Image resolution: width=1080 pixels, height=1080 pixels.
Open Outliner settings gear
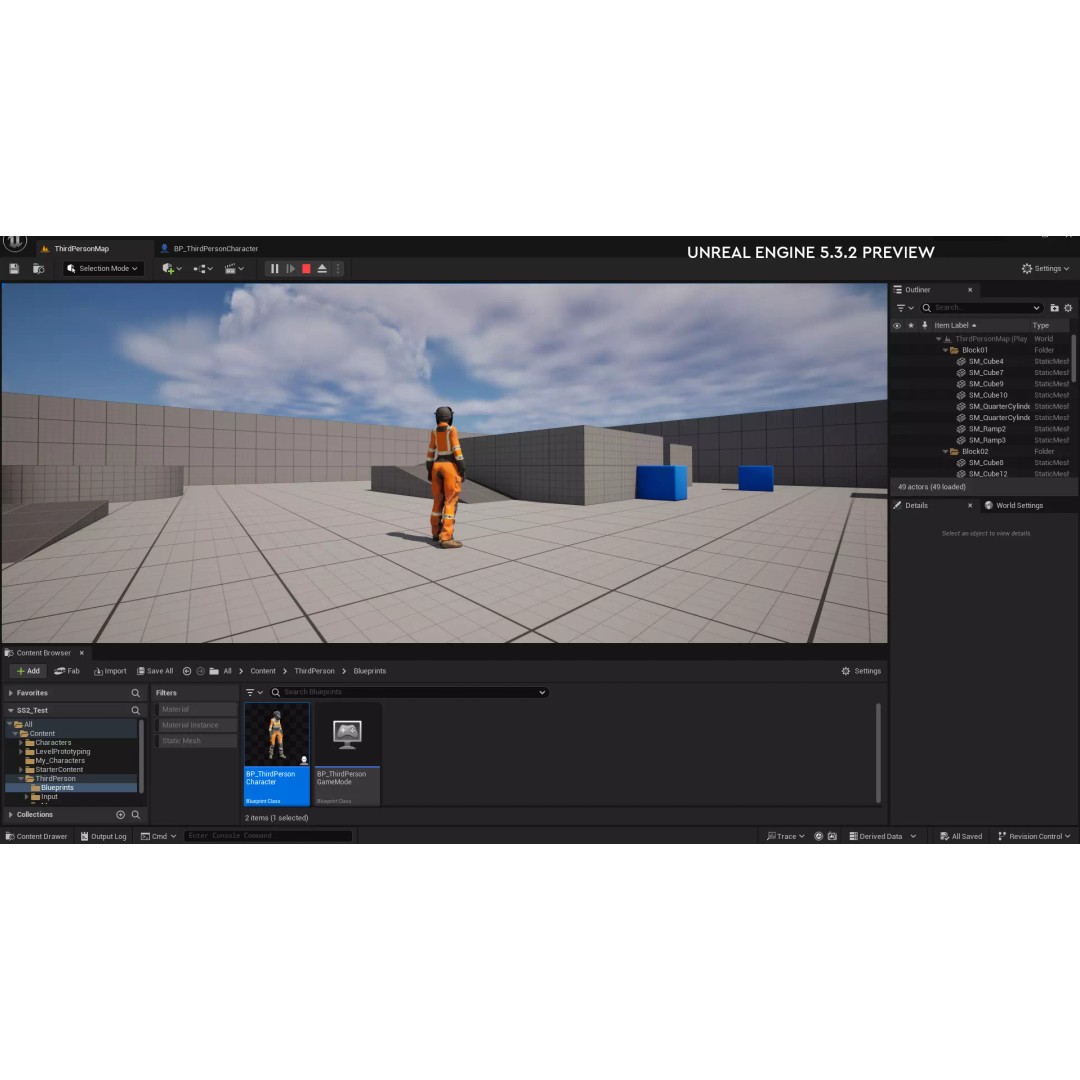[x=1068, y=308]
